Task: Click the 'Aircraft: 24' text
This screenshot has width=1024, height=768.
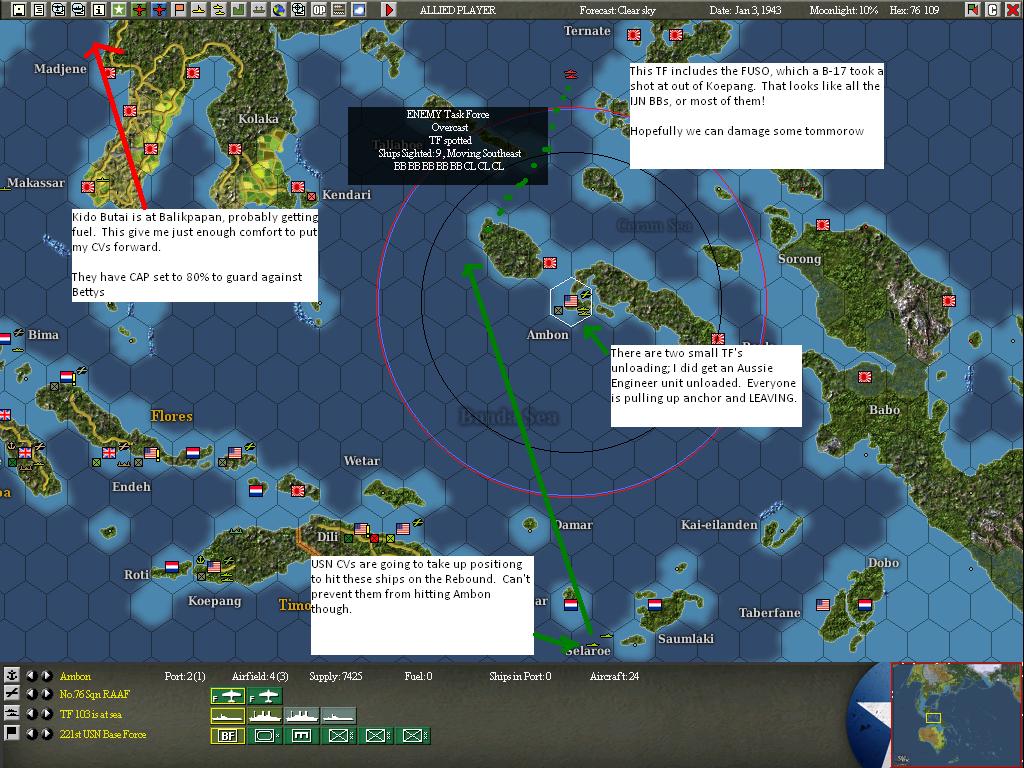Action: tap(614, 676)
